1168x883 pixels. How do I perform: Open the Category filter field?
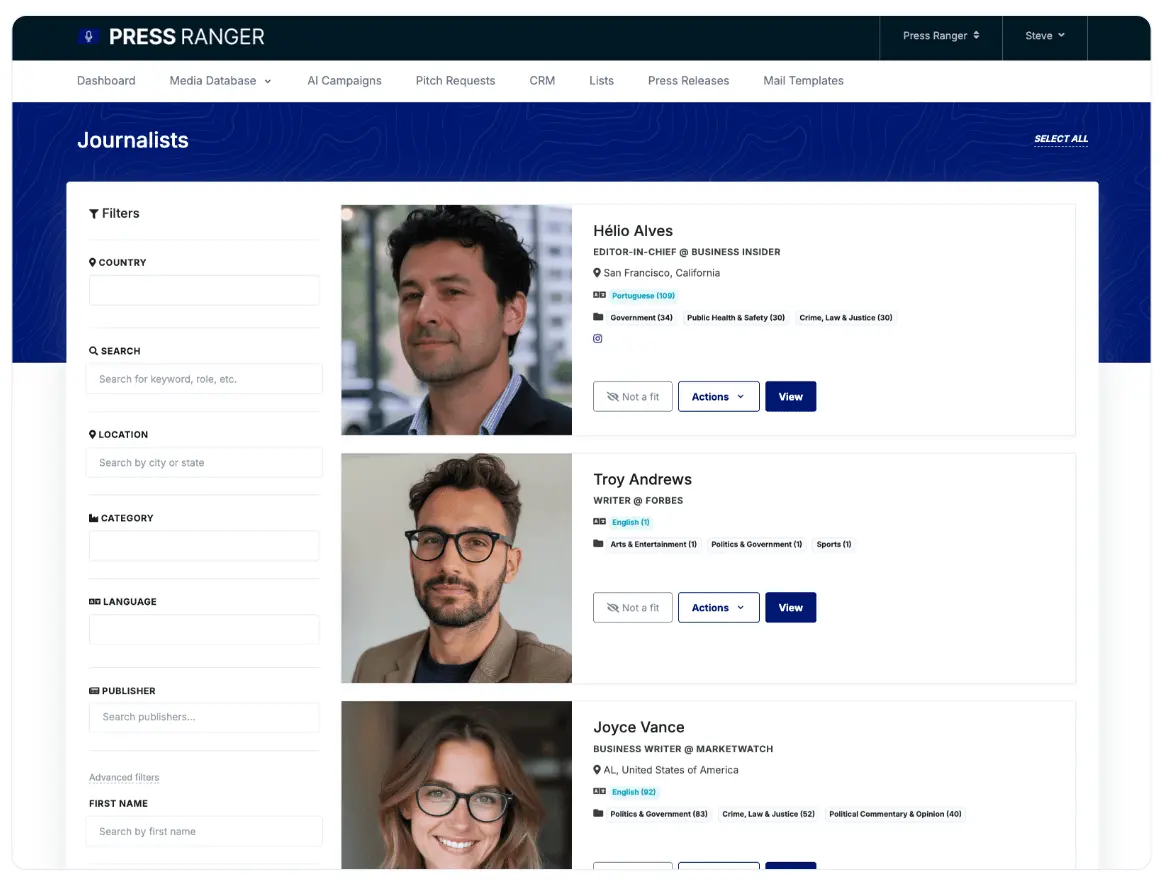[204, 545]
